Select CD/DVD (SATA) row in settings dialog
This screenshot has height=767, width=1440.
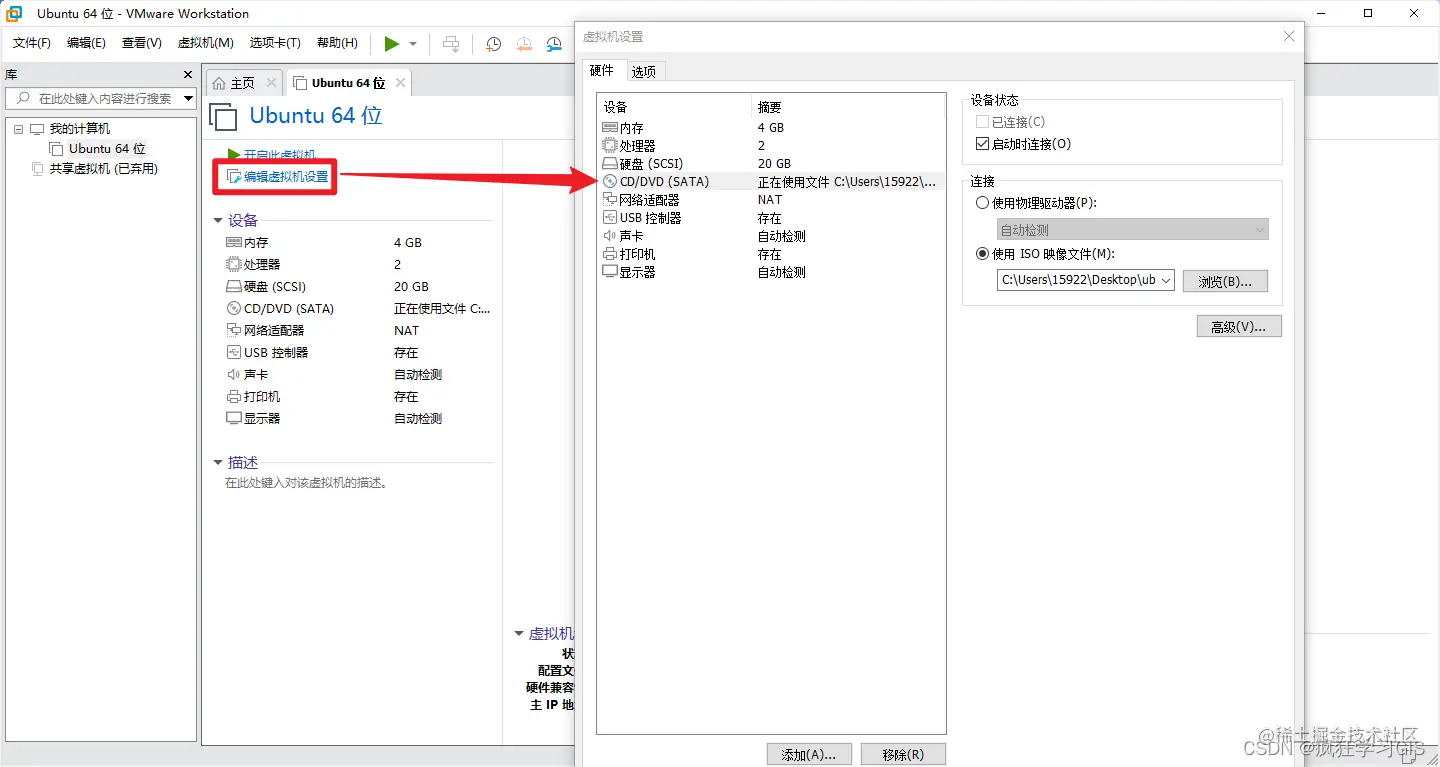(x=770, y=182)
